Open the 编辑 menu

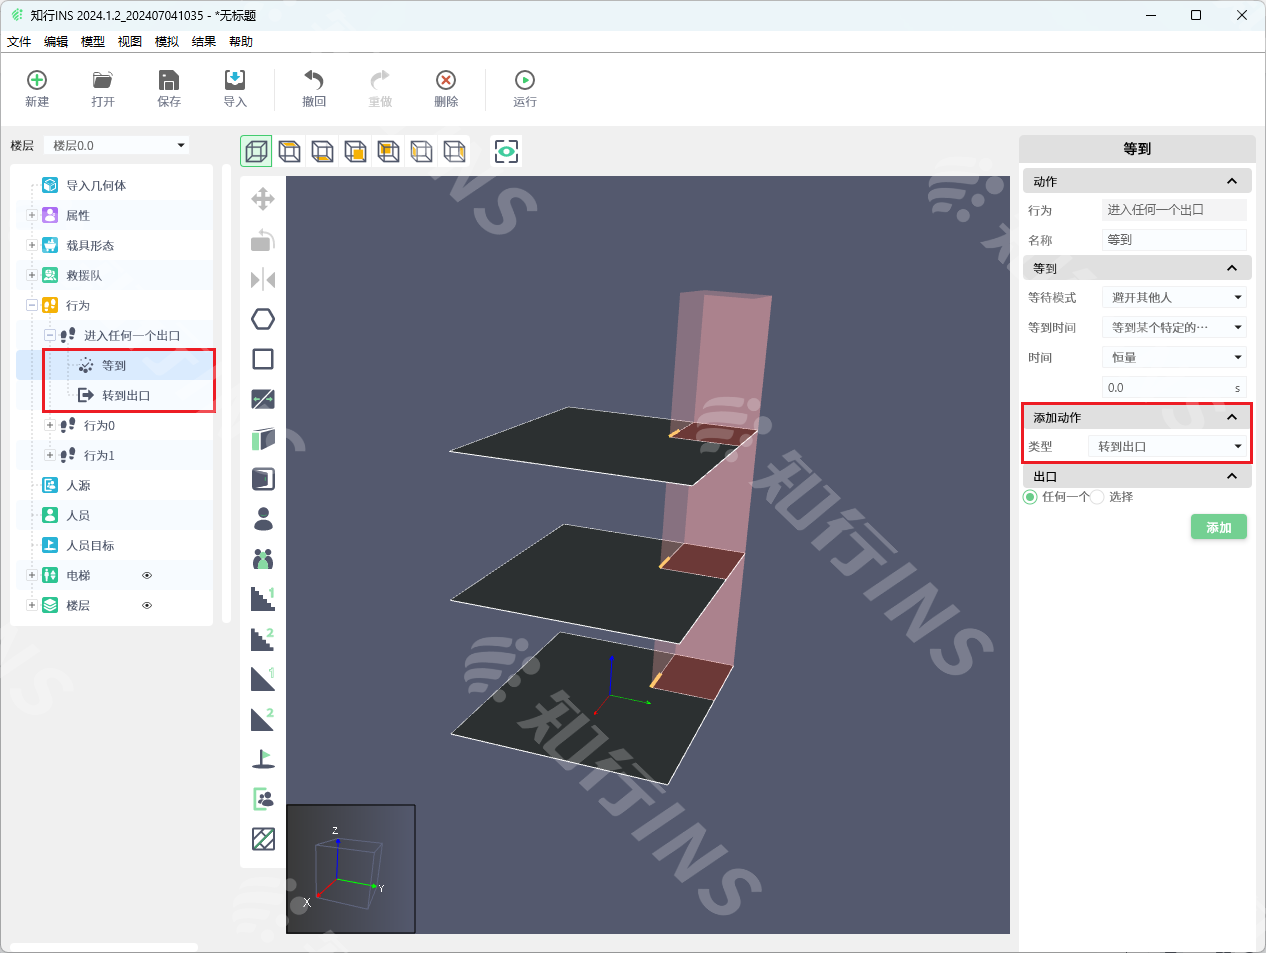pos(56,41)
